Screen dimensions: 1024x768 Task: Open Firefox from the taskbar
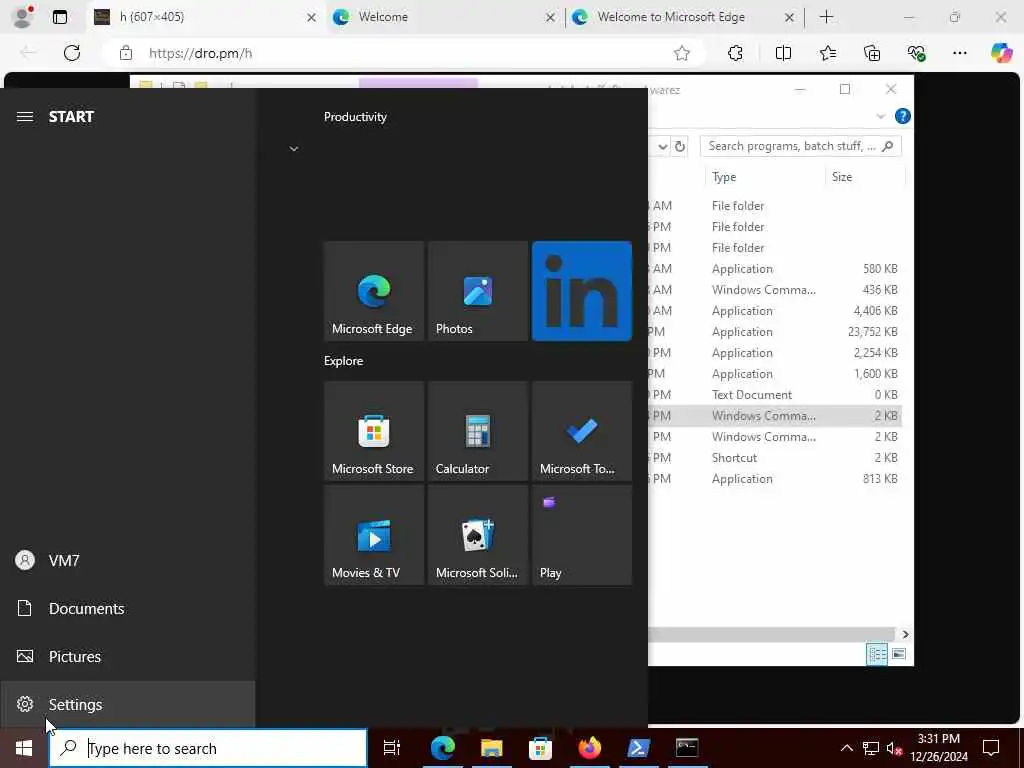[x=589, y=748]
